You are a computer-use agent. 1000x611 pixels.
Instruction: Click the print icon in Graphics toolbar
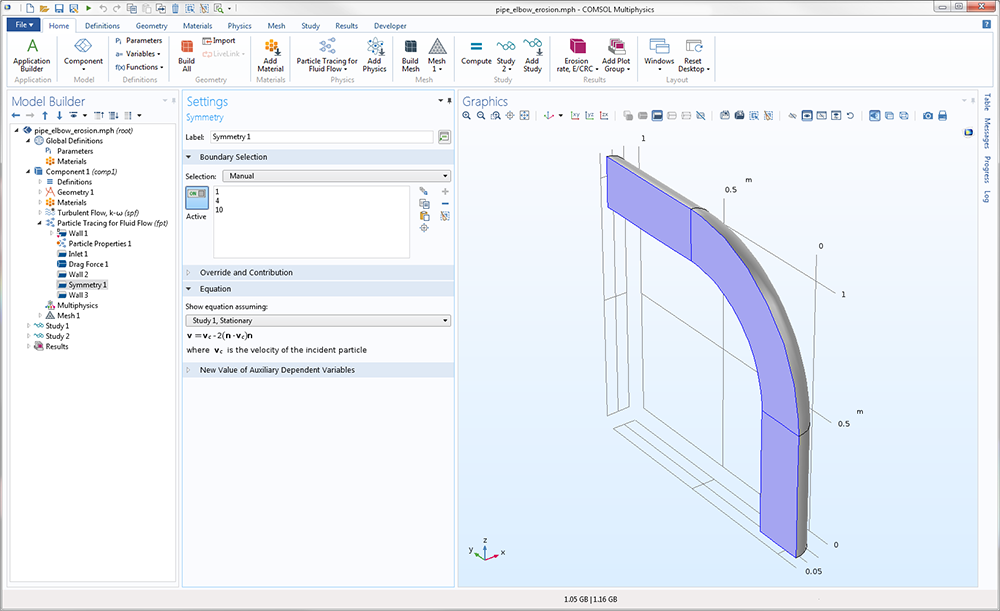pos(944,116)
